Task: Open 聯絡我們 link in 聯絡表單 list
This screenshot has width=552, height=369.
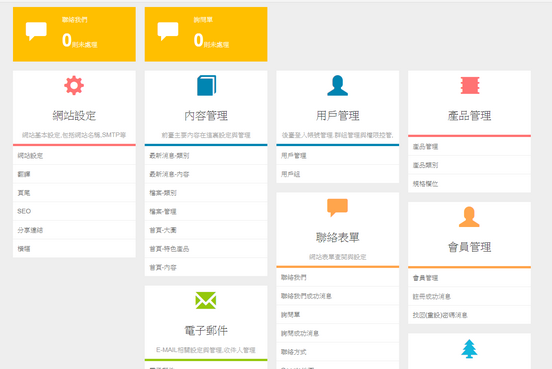Action: pos(294,277)
